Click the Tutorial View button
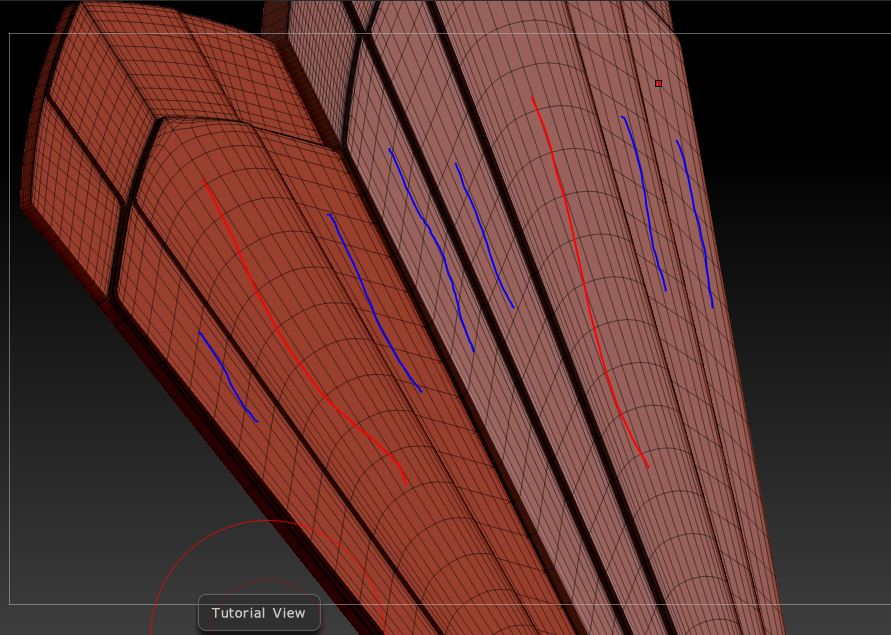 259,613
